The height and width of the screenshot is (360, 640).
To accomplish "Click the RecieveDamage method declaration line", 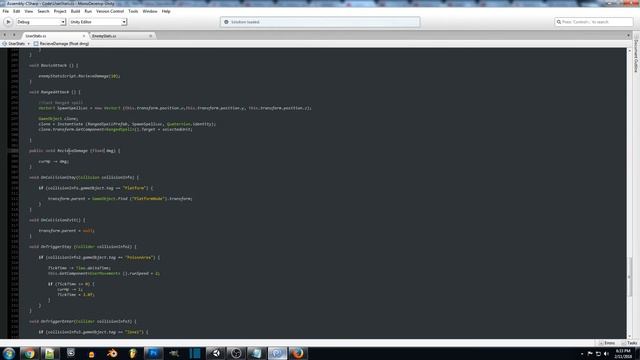I will (x=75, y=151).
